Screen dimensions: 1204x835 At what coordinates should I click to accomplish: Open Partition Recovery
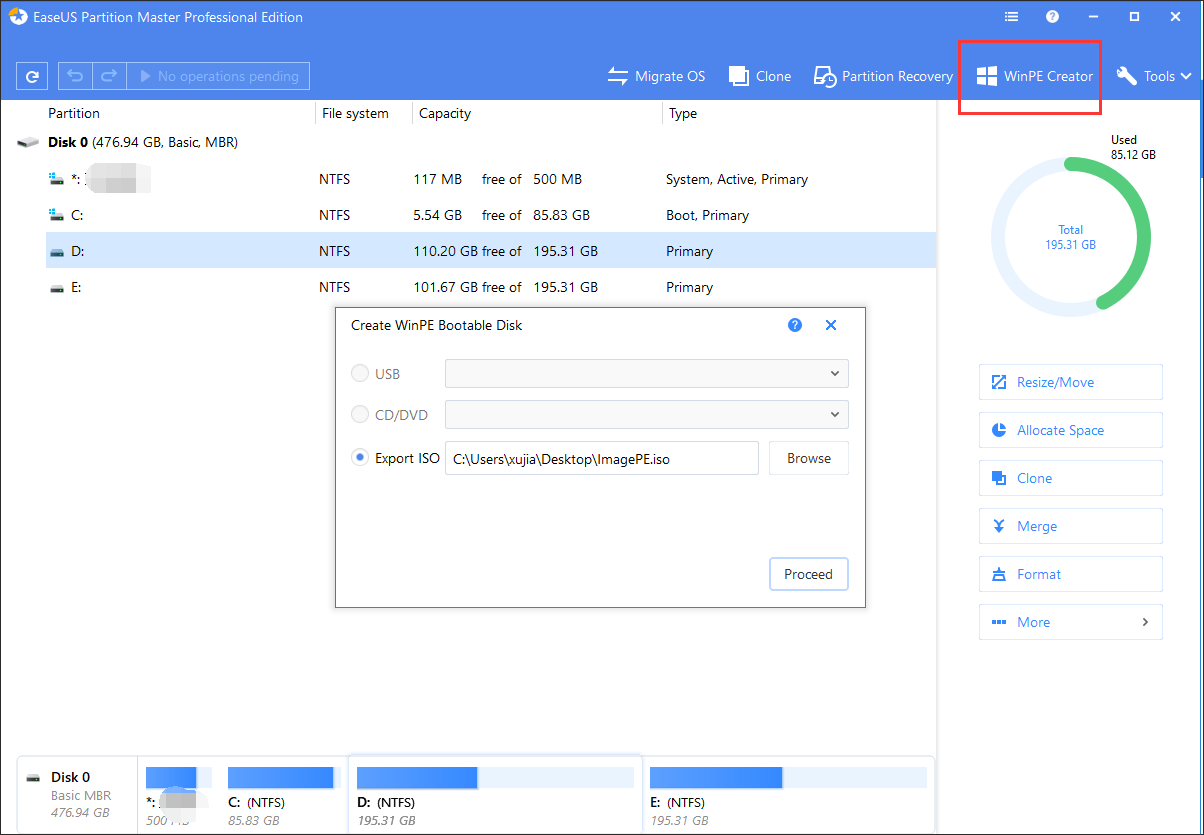pos(883,76)
